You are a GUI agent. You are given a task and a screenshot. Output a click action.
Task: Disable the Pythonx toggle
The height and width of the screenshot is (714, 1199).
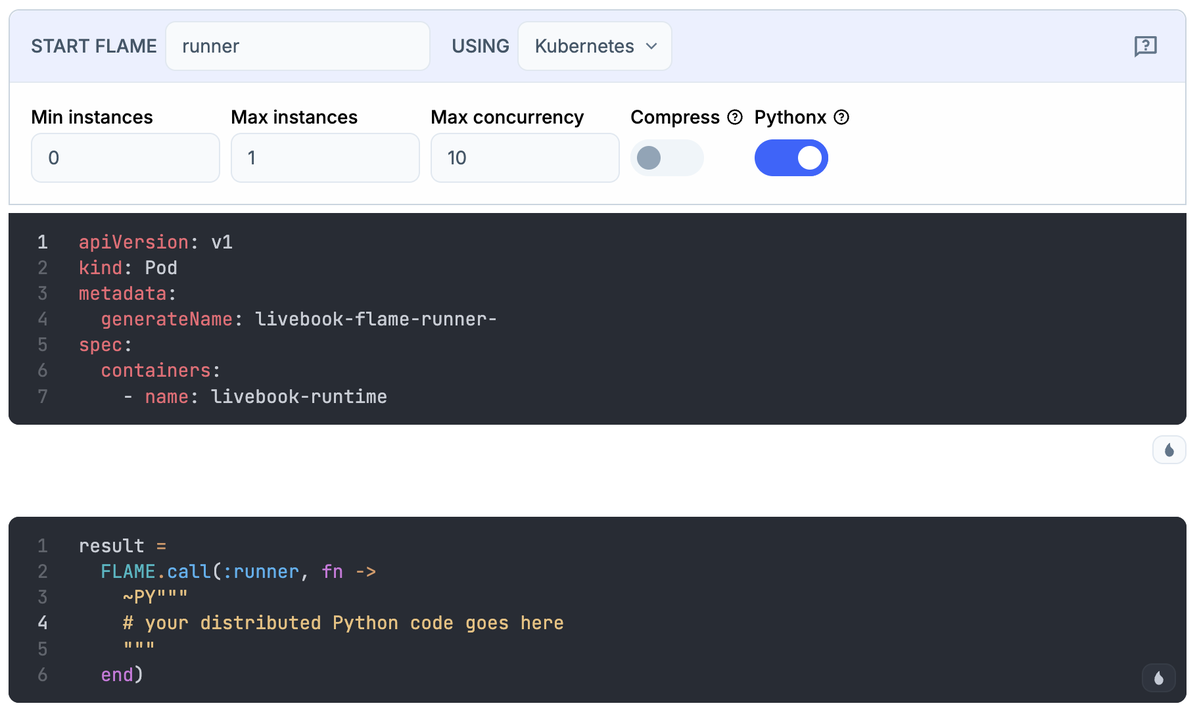pyautogui.click(x=791, y=157)
